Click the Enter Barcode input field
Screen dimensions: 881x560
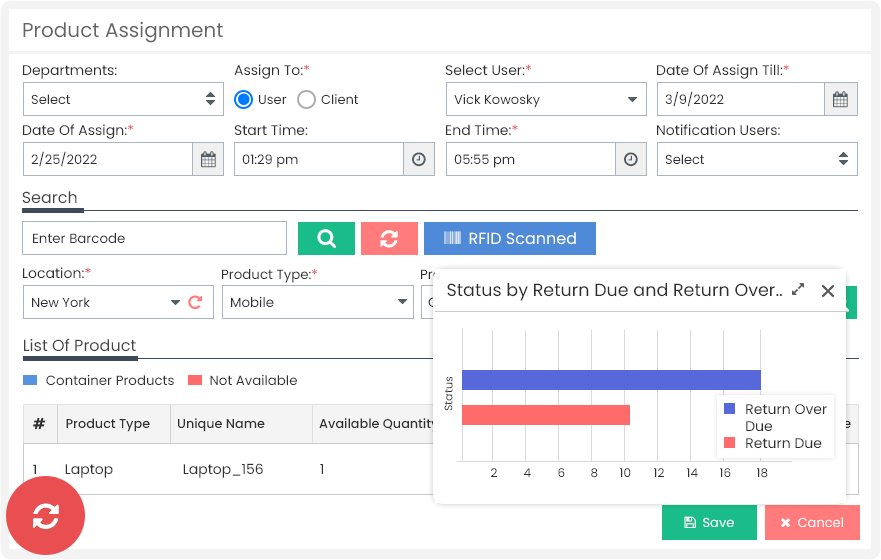click(155, 238)
